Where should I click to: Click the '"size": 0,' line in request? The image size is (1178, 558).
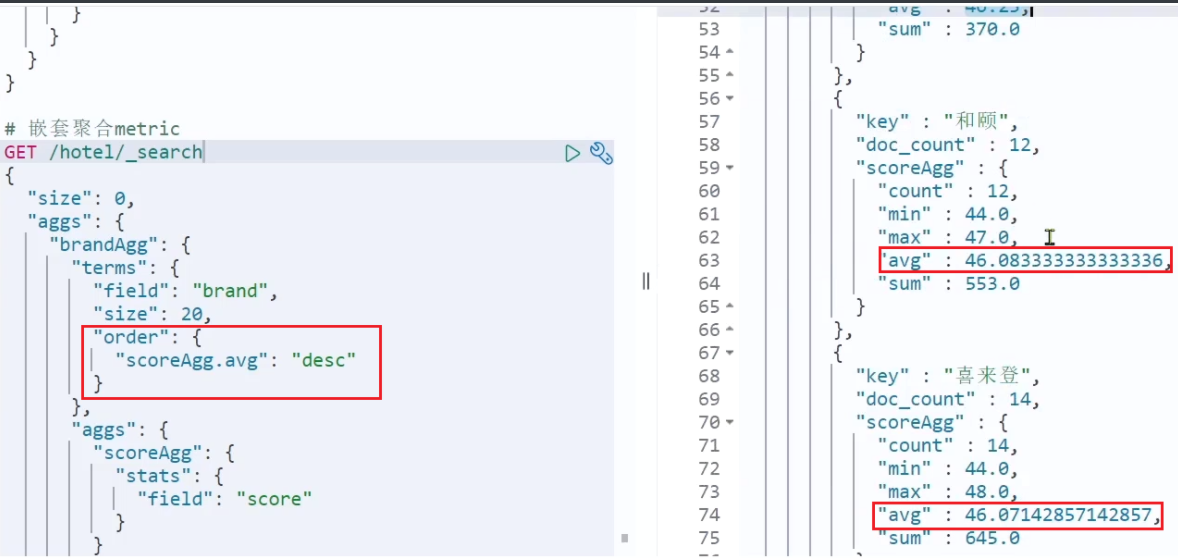click(x=81, y=199)
